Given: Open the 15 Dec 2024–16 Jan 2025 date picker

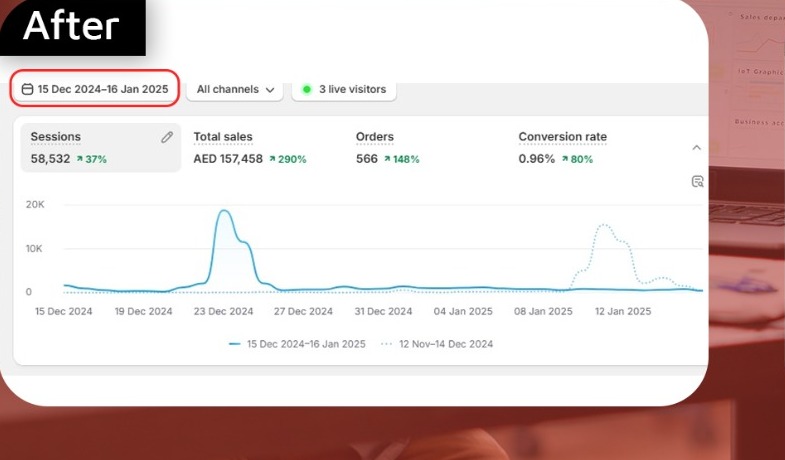Looking at the screenshot, I should tap(95, 89).
